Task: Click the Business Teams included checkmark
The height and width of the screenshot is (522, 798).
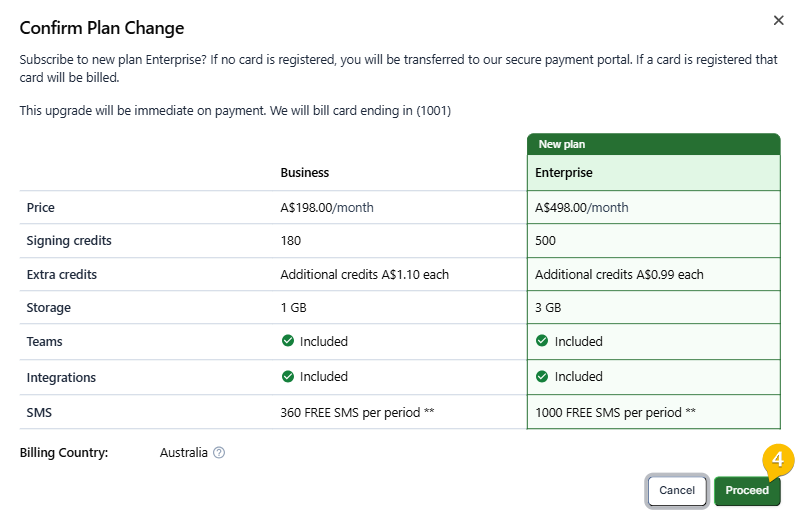Action: click(288, 341)
